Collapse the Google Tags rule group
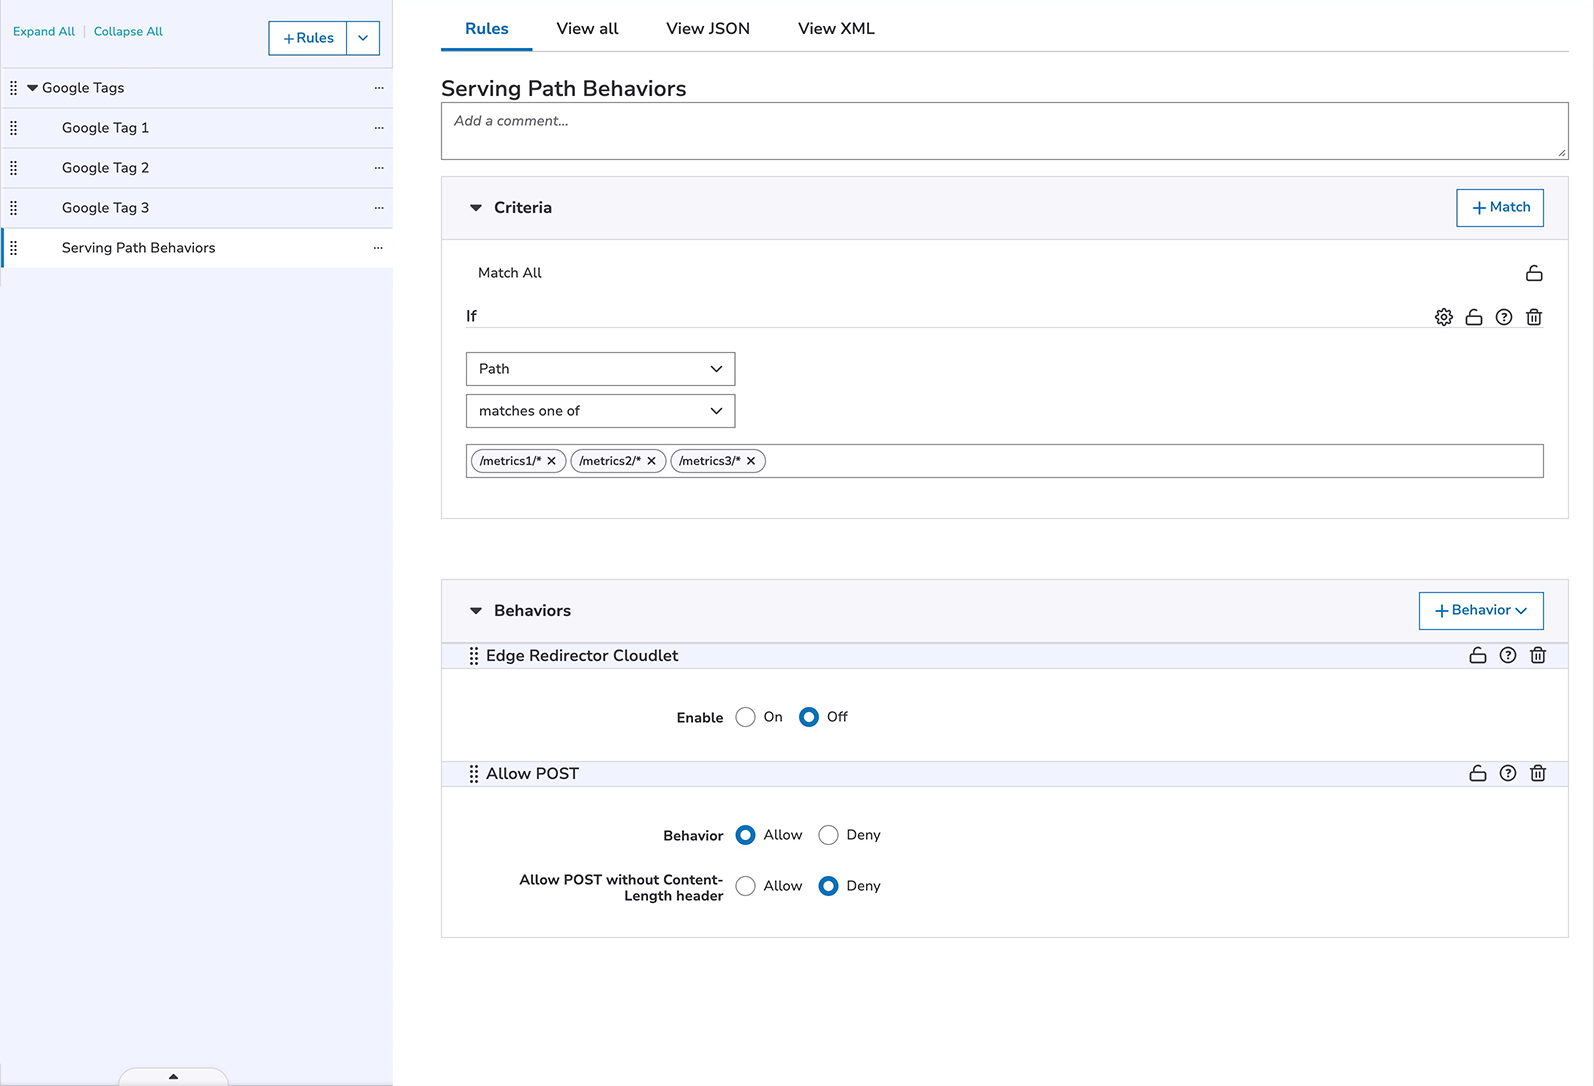The width and height of the screenshot is (1594, 1086). click(32, 88)
